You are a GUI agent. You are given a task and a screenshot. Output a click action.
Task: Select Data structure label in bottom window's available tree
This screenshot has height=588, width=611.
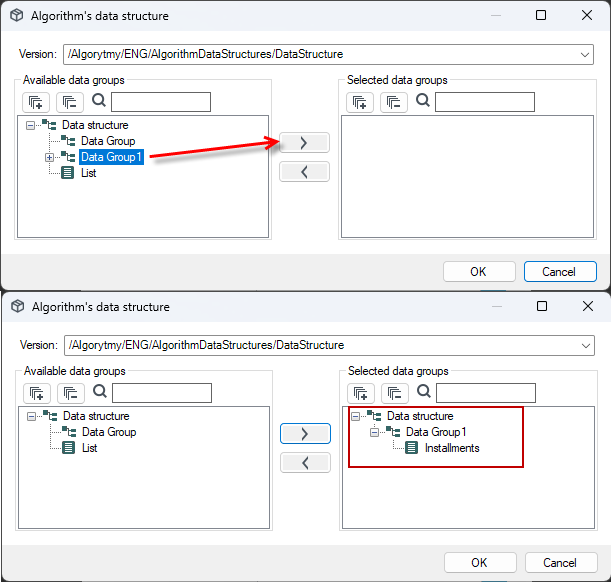(x=96, y=416)
